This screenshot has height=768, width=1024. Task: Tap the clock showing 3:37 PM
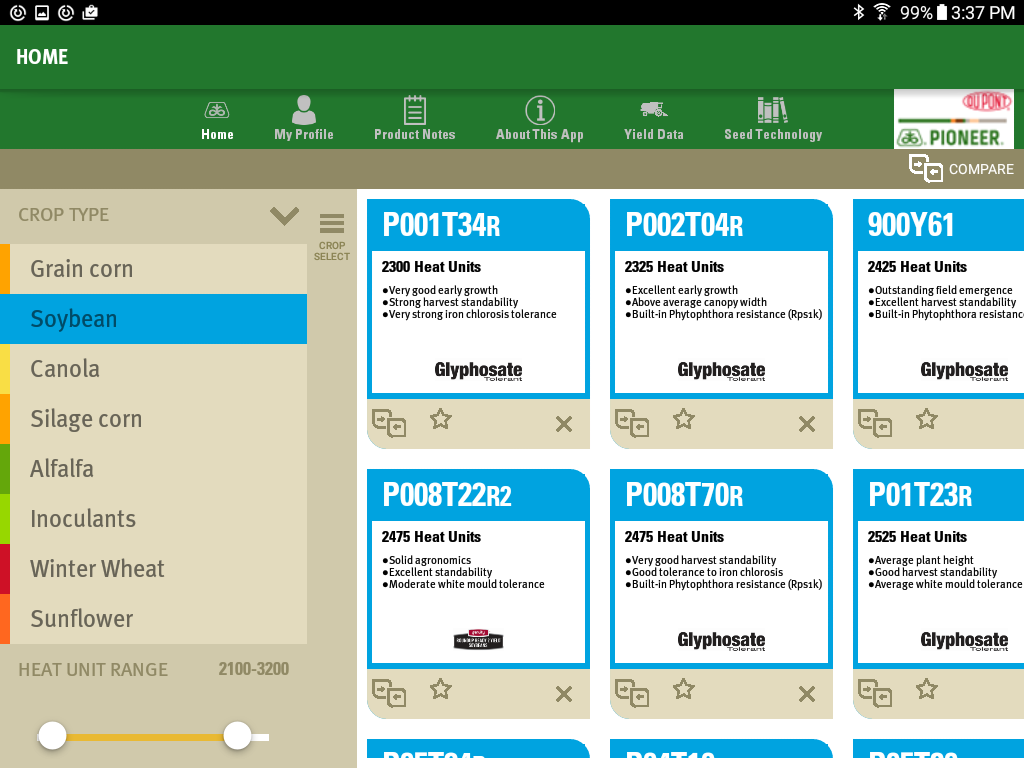[983, 12]
